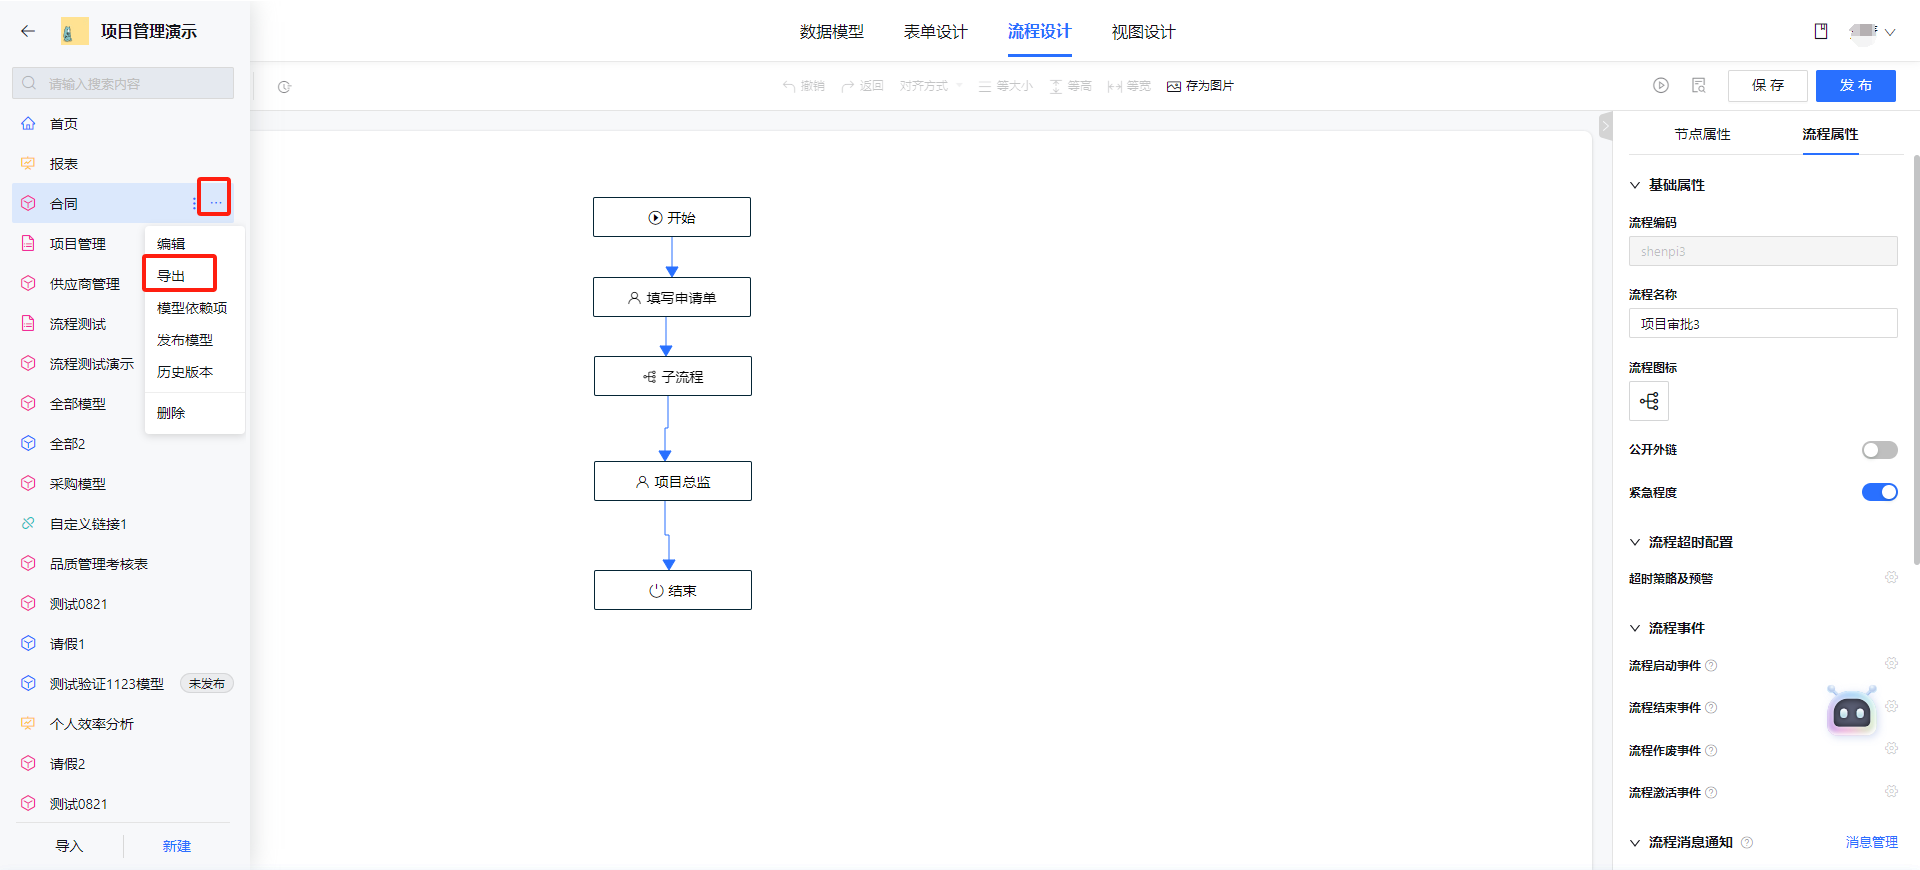
Task: Select the 项目总监 node
Action: pyautogui.click(x=673, y=481)
